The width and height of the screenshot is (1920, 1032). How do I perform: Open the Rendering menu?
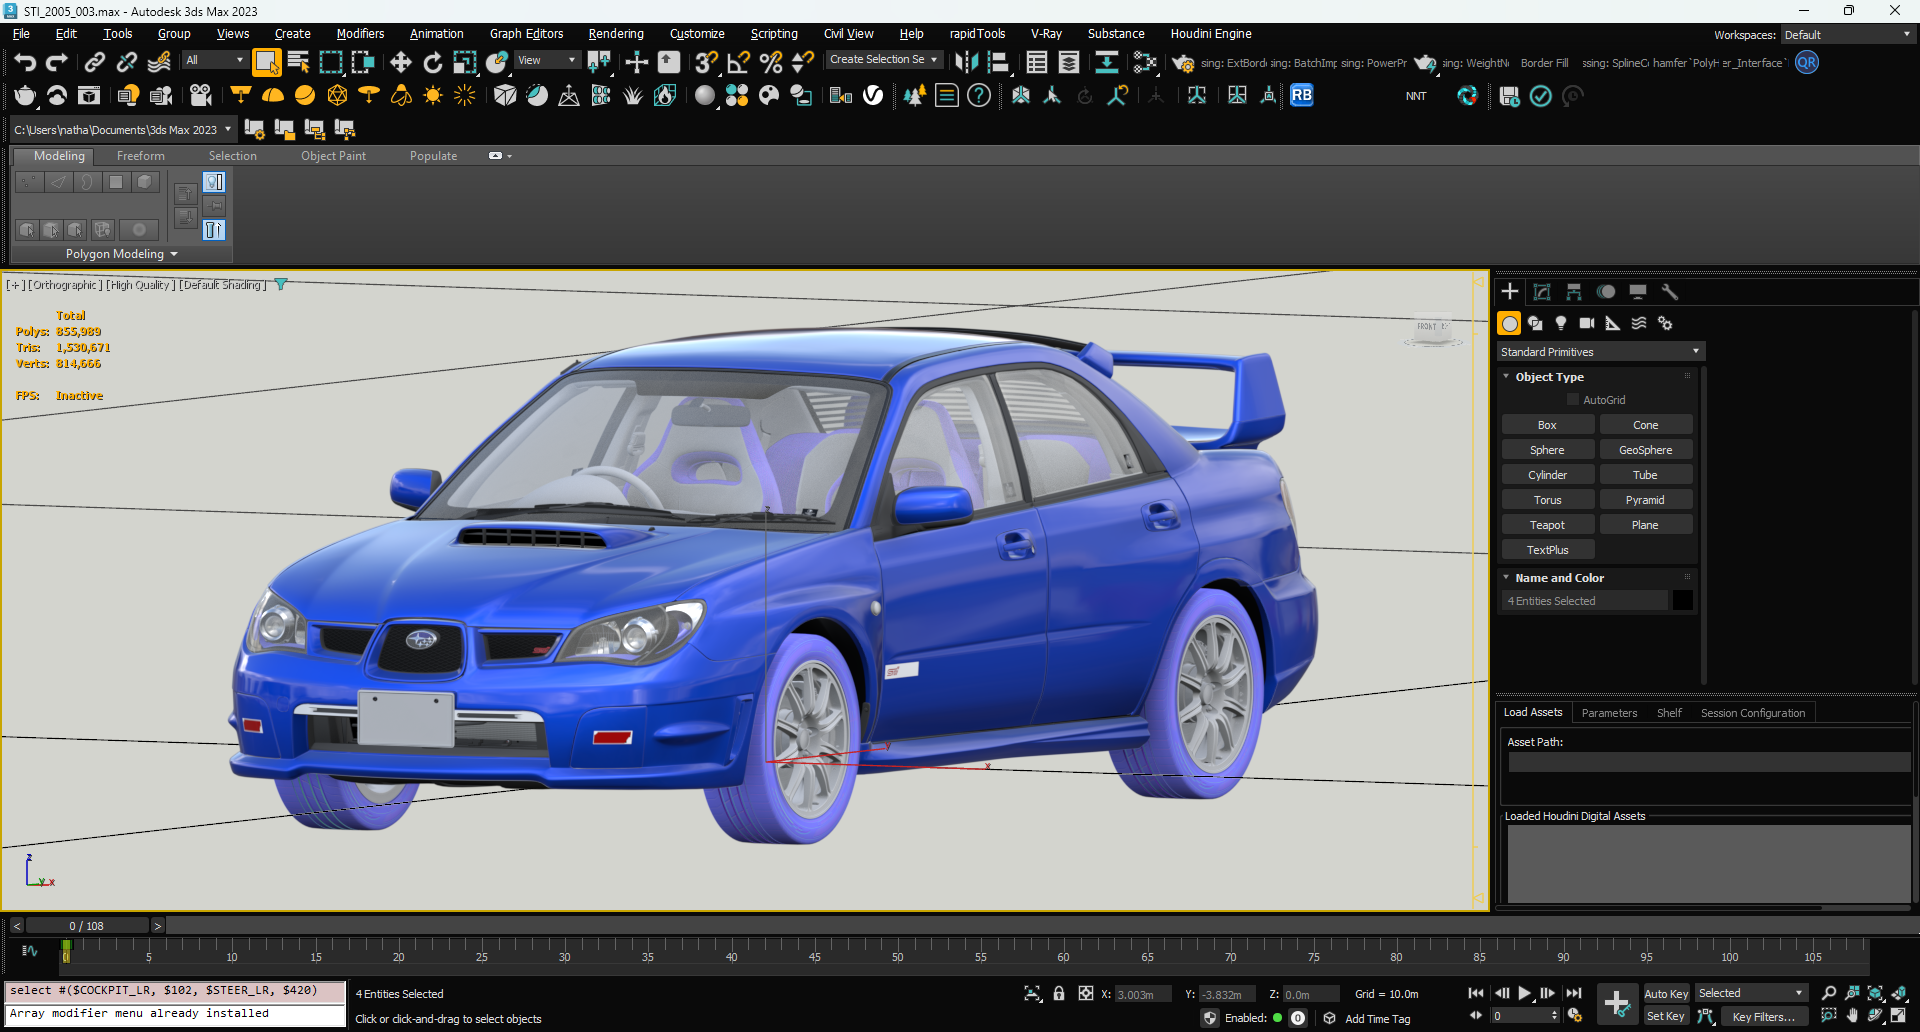[616, 34]
